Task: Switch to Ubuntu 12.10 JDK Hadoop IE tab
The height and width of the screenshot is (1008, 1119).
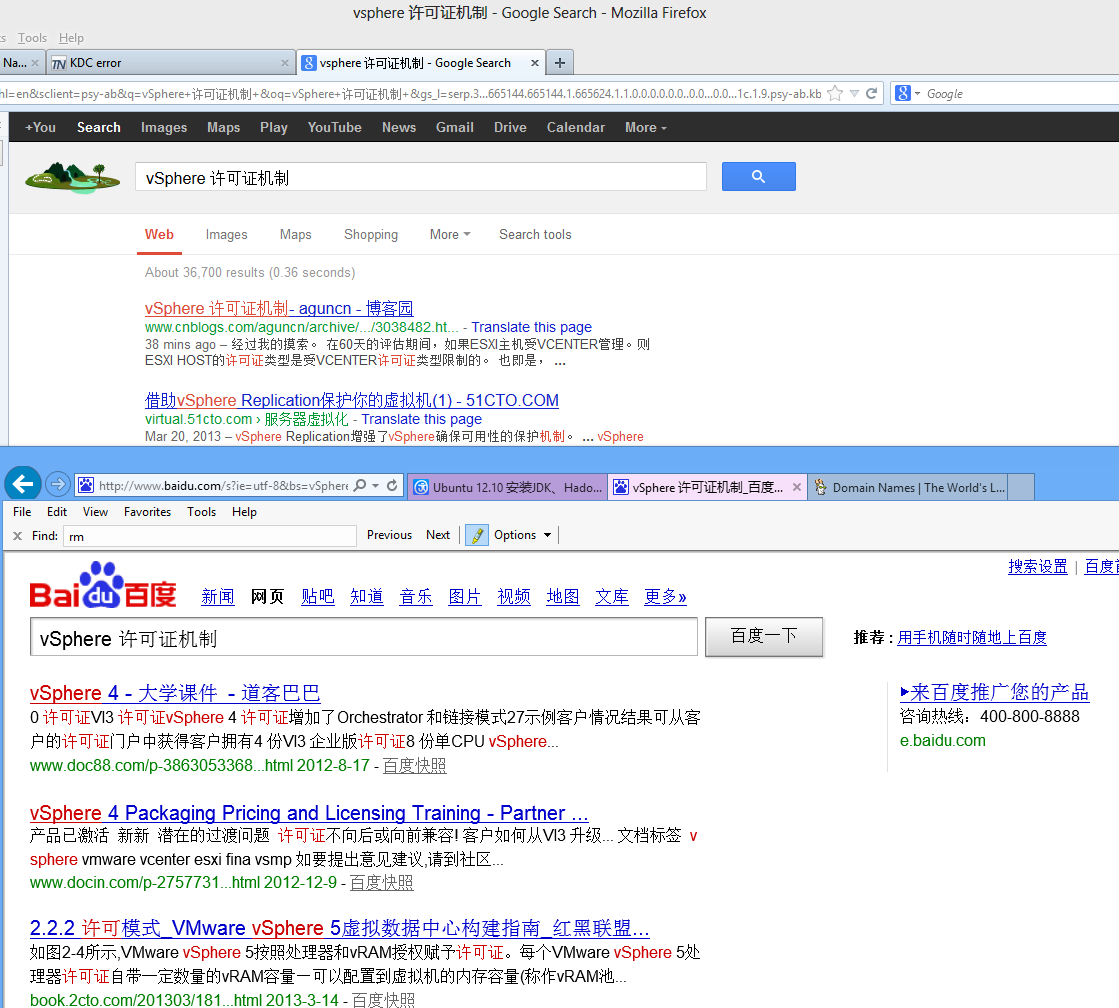Action: [508, 487]
